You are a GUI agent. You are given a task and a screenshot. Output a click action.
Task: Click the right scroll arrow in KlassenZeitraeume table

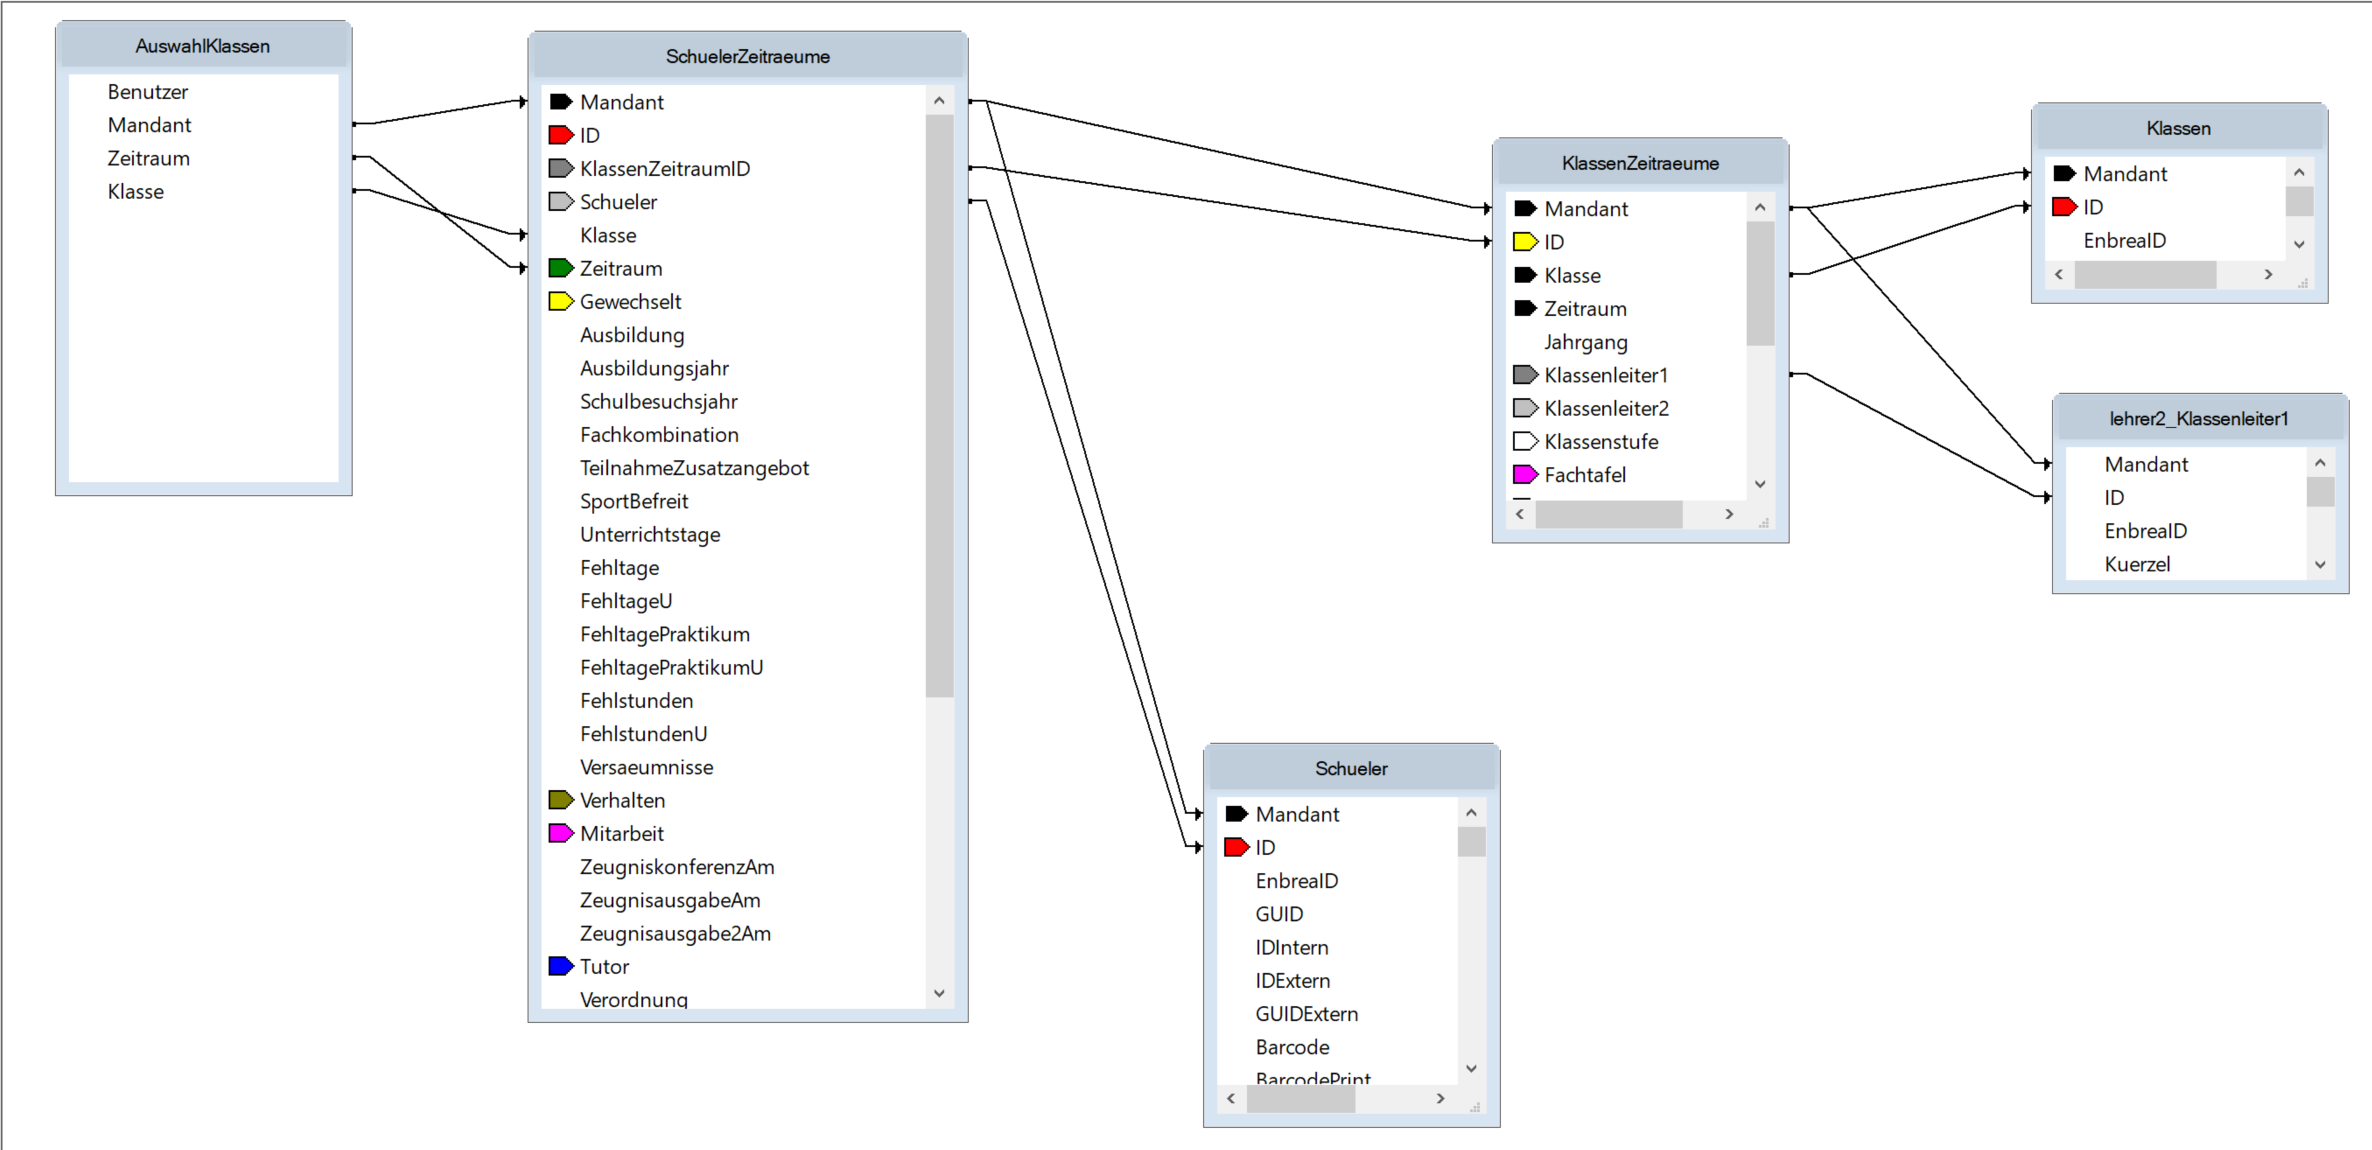[x=1729, y=514]
